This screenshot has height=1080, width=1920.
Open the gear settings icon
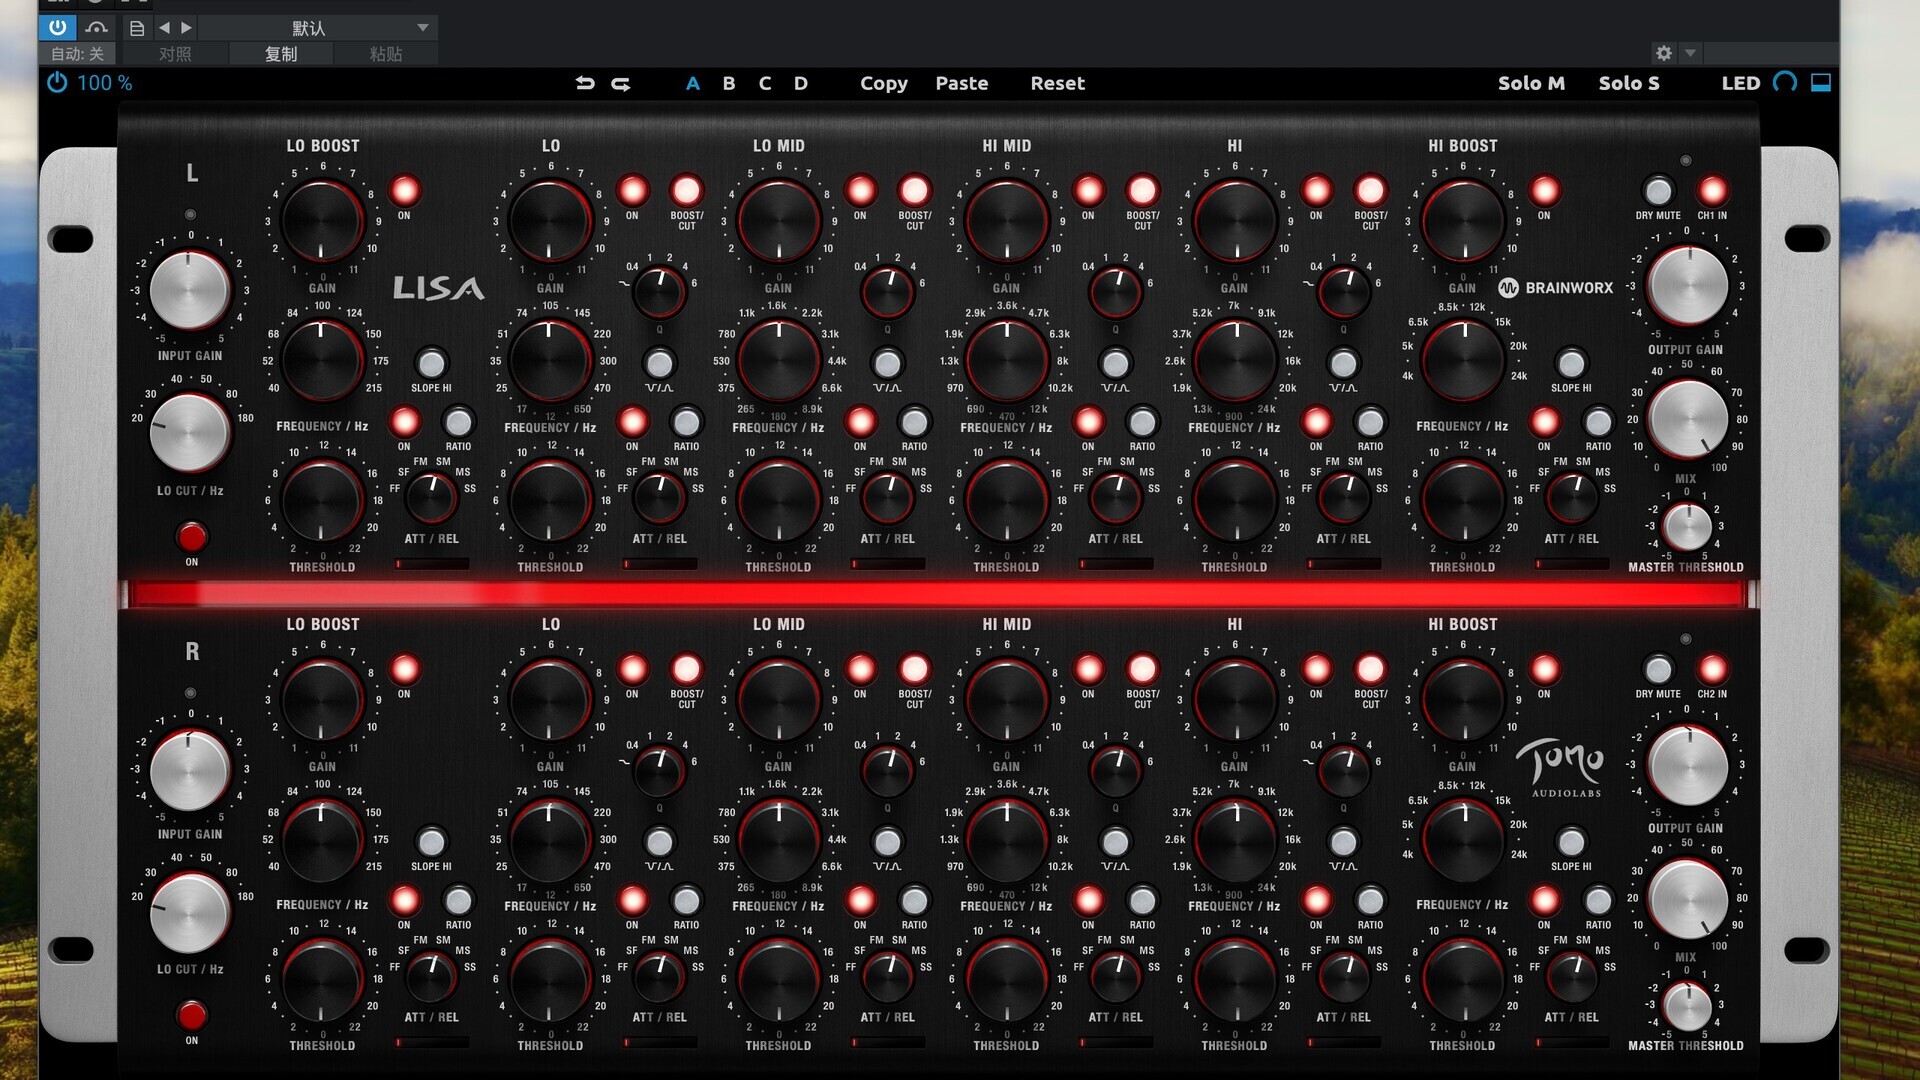tap(1664, 53)
